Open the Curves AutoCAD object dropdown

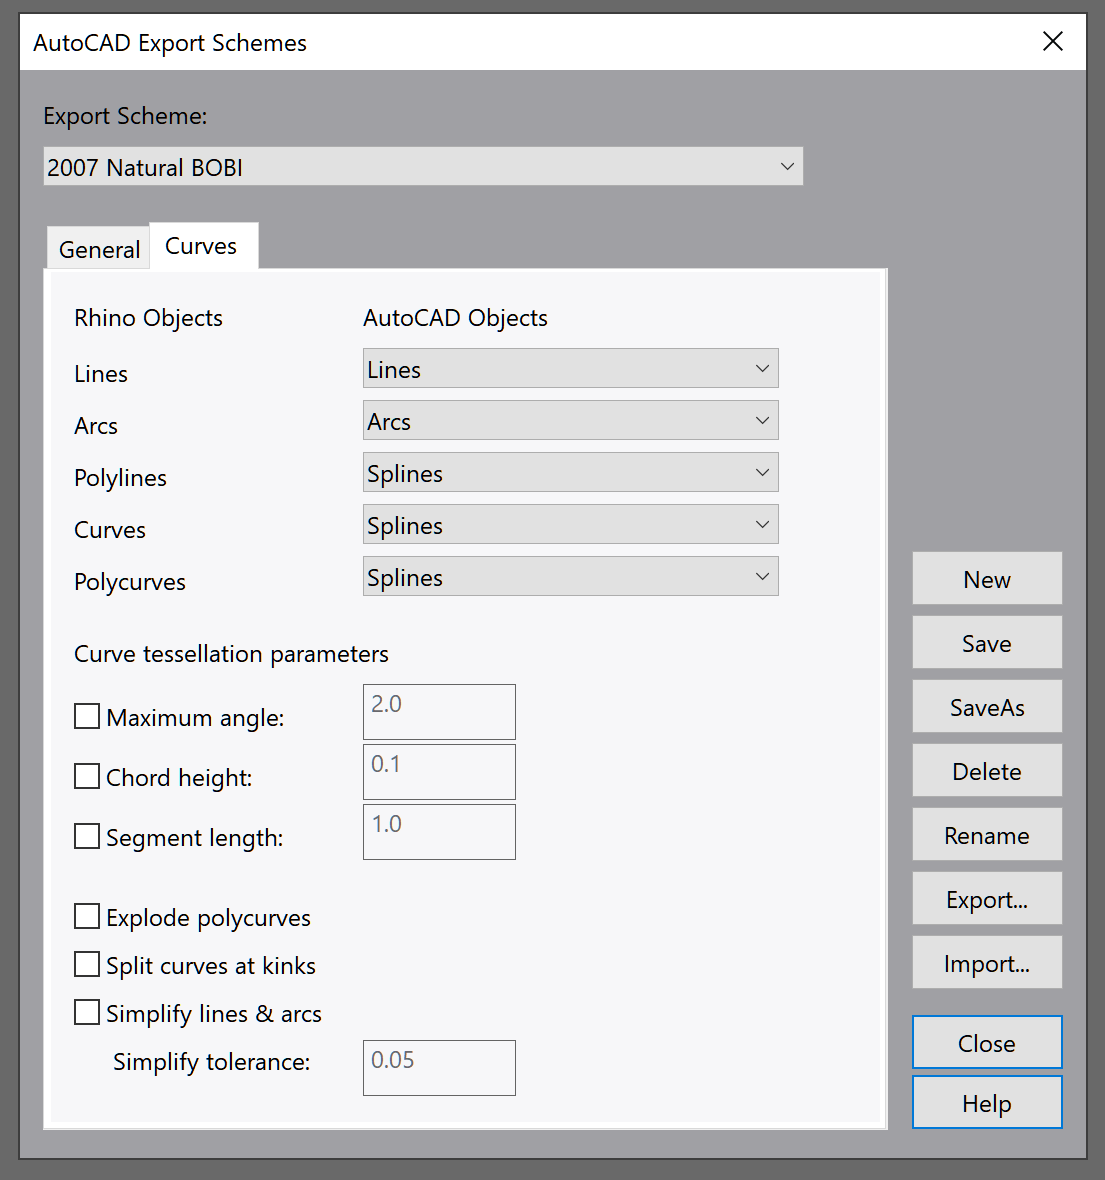(571, 525)
